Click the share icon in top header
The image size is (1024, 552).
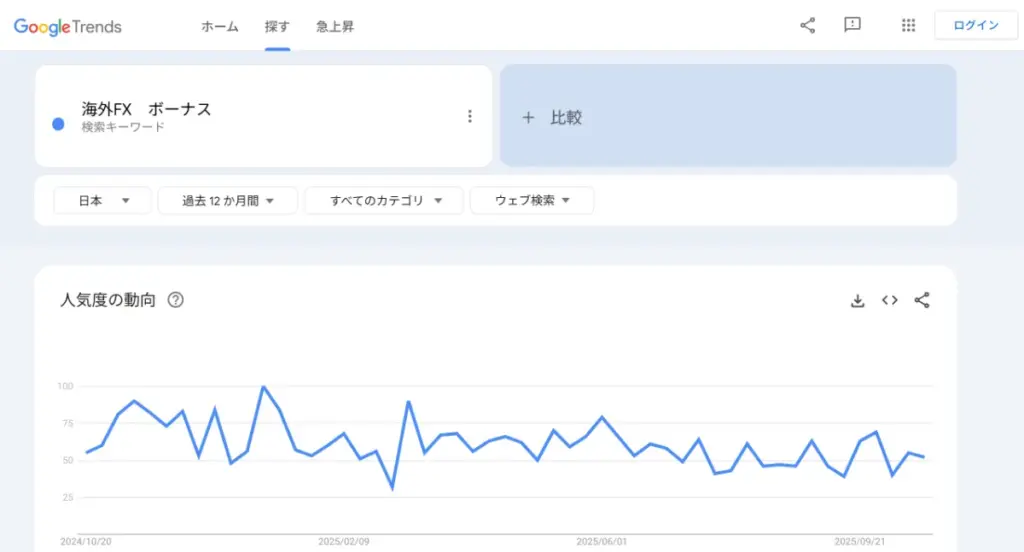tap(808, 26)
